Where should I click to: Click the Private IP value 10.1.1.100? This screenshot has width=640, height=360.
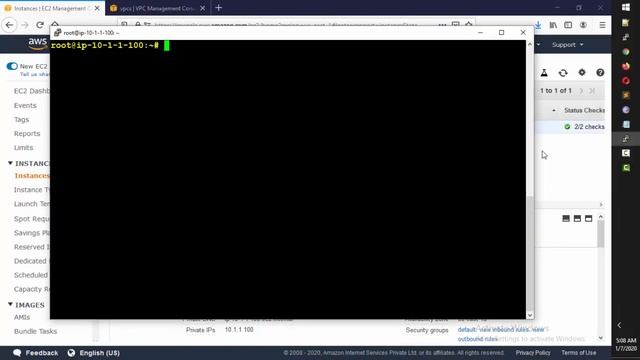[239, 329]
